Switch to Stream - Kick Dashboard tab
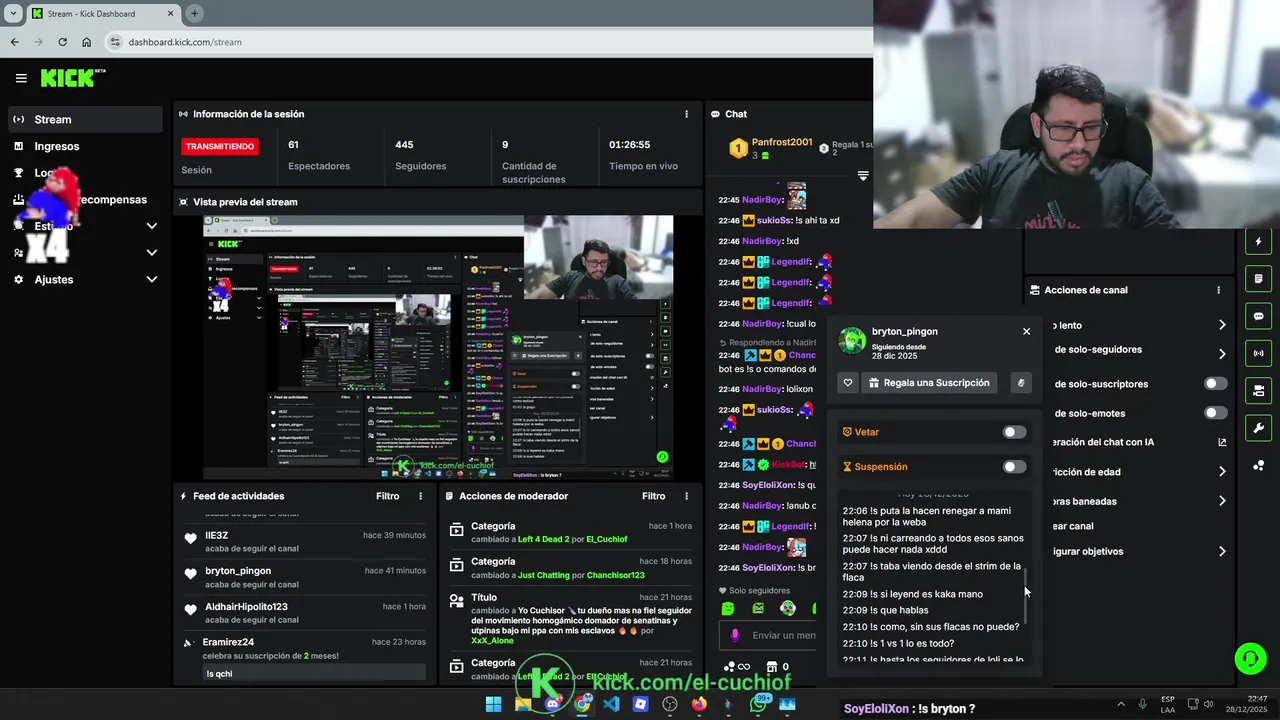 tap(102, 14)
